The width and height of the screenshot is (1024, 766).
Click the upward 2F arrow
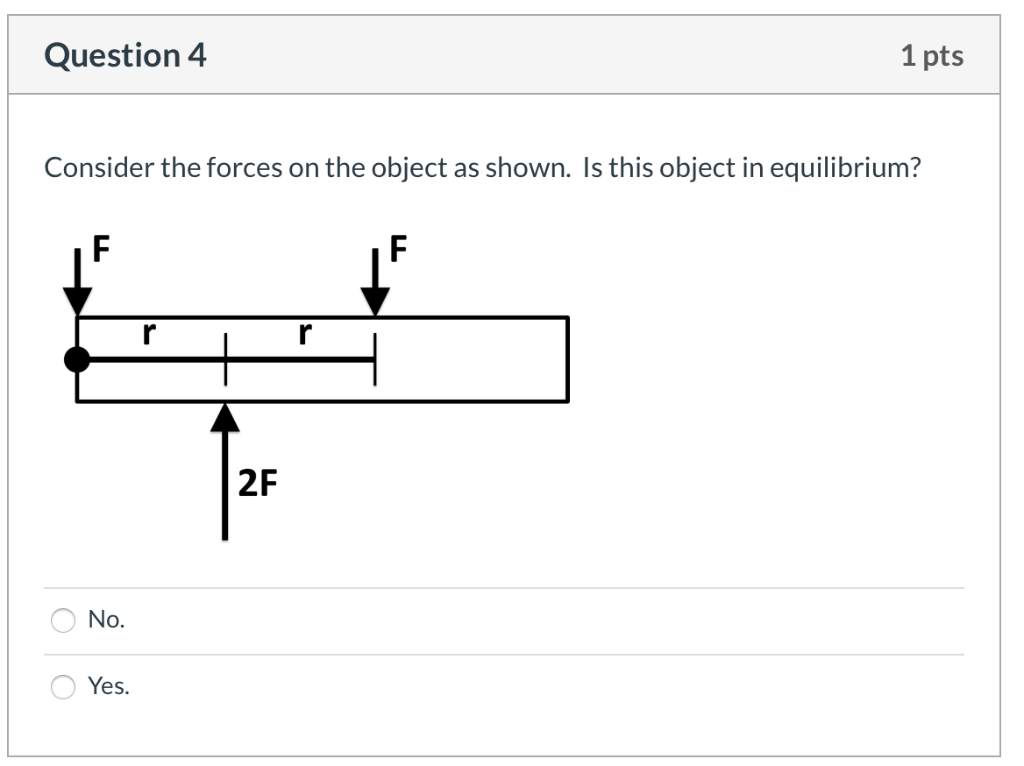[x=225, y=470]
